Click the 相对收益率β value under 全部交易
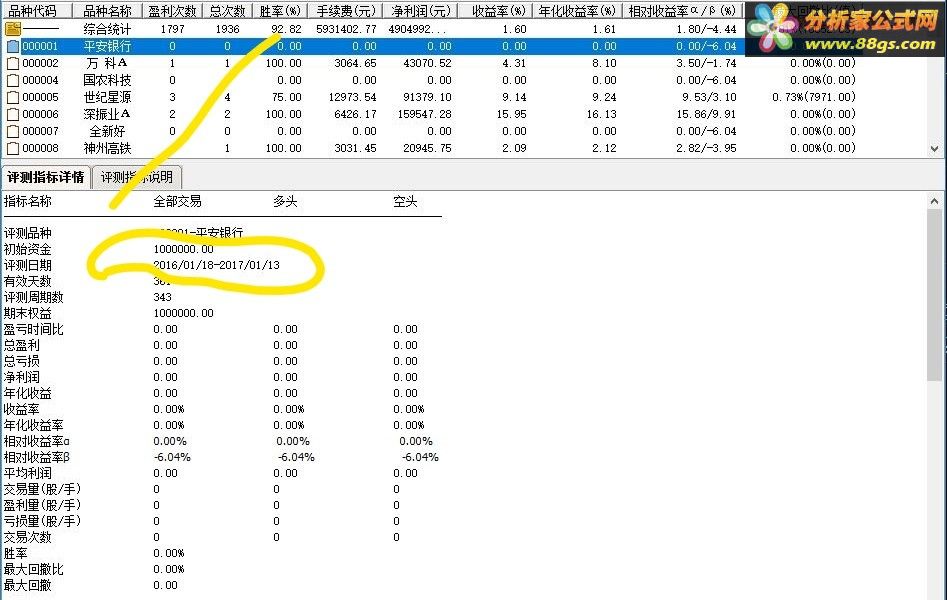This screenshot has height=600, width=947. tap(172, 457)
